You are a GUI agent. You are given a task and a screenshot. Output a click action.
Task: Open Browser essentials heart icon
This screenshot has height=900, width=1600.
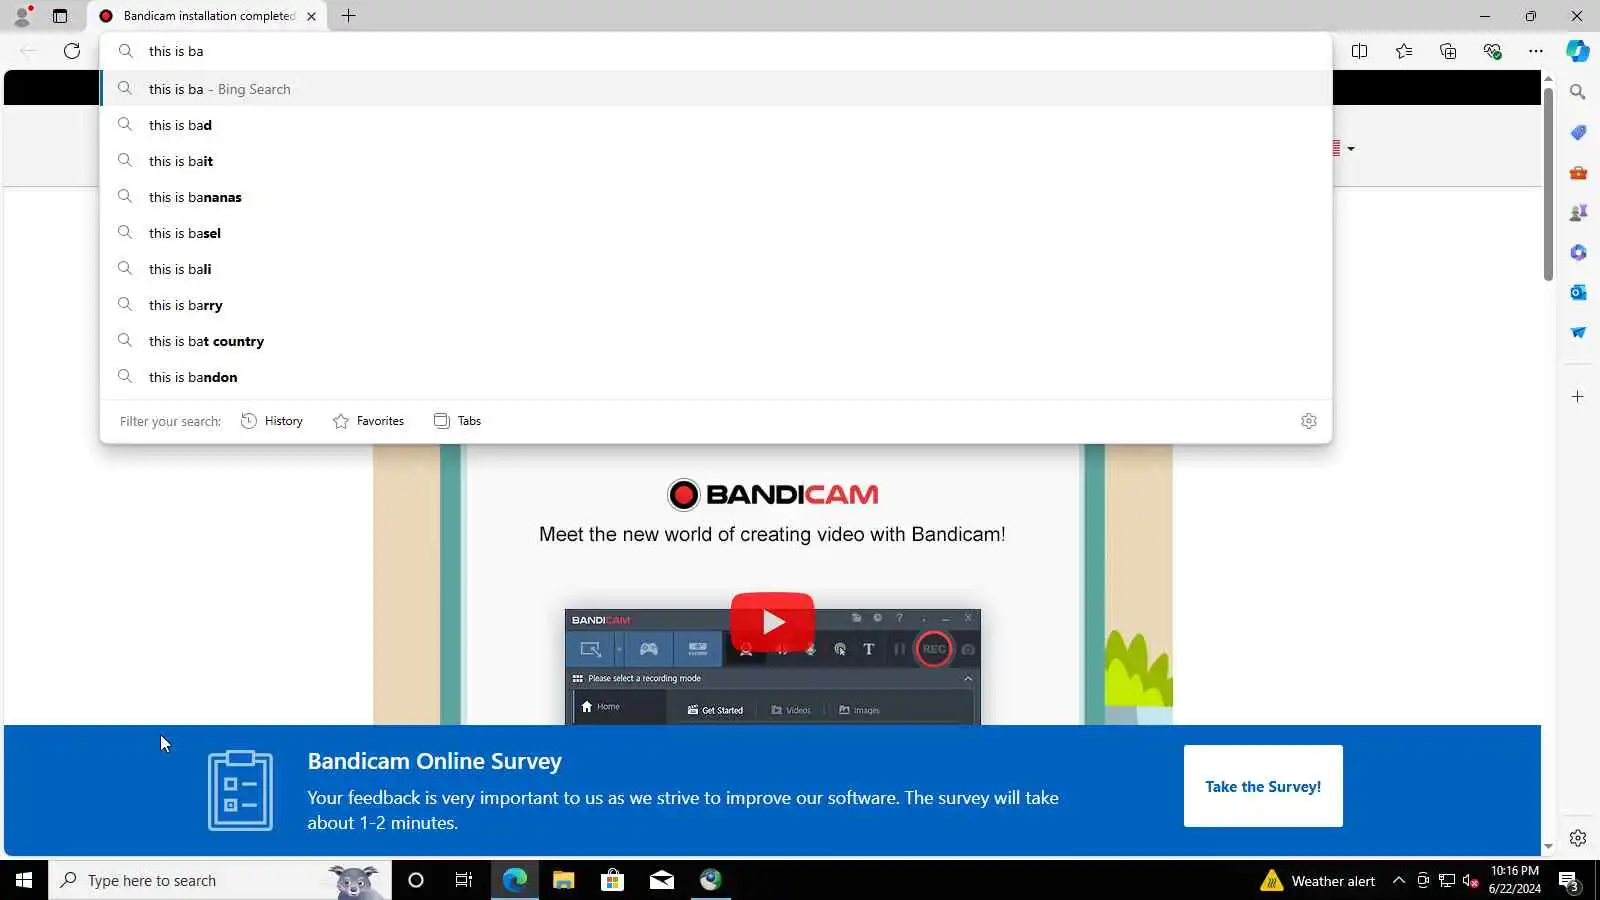coord(1492,51)
